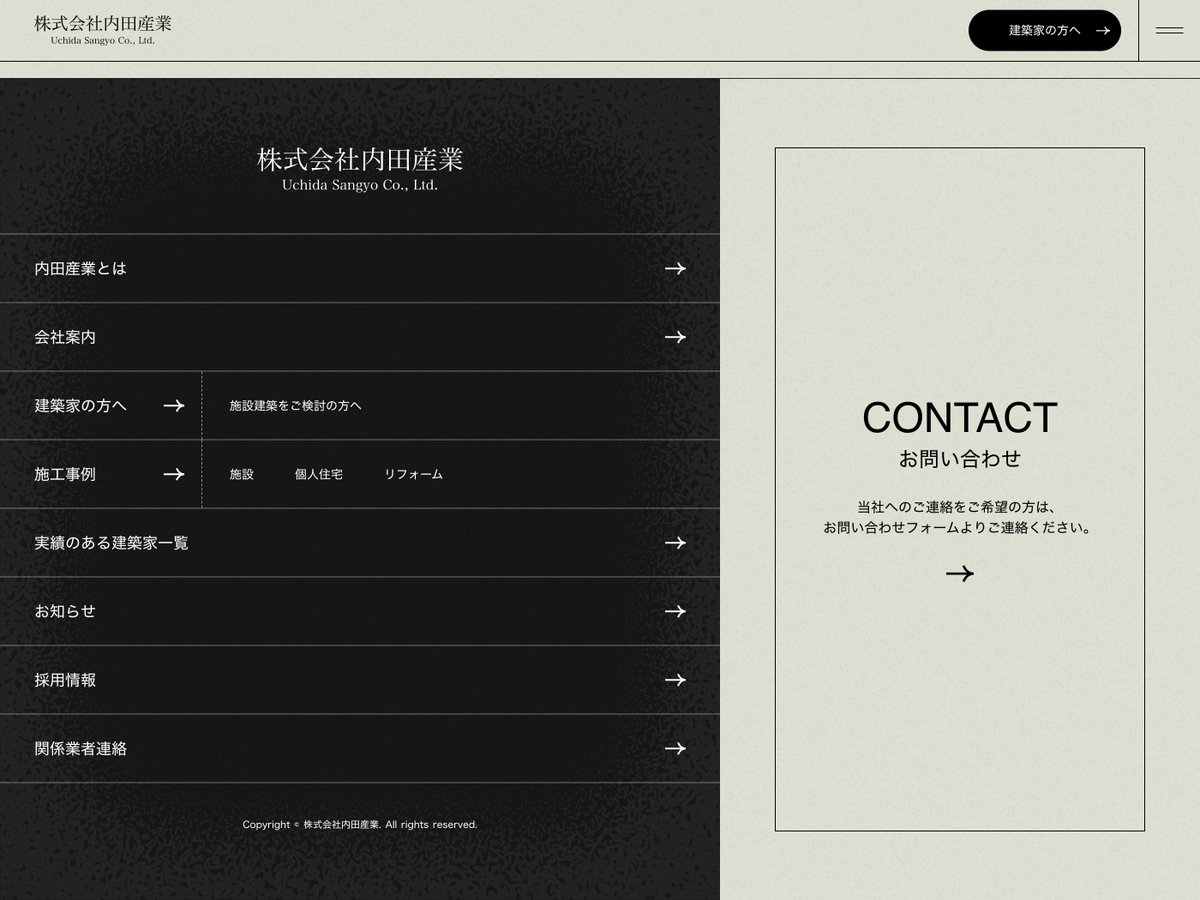Click the arrow icon beside 会社案内
The image size is (1200, 900).
[x=676, y=337]
